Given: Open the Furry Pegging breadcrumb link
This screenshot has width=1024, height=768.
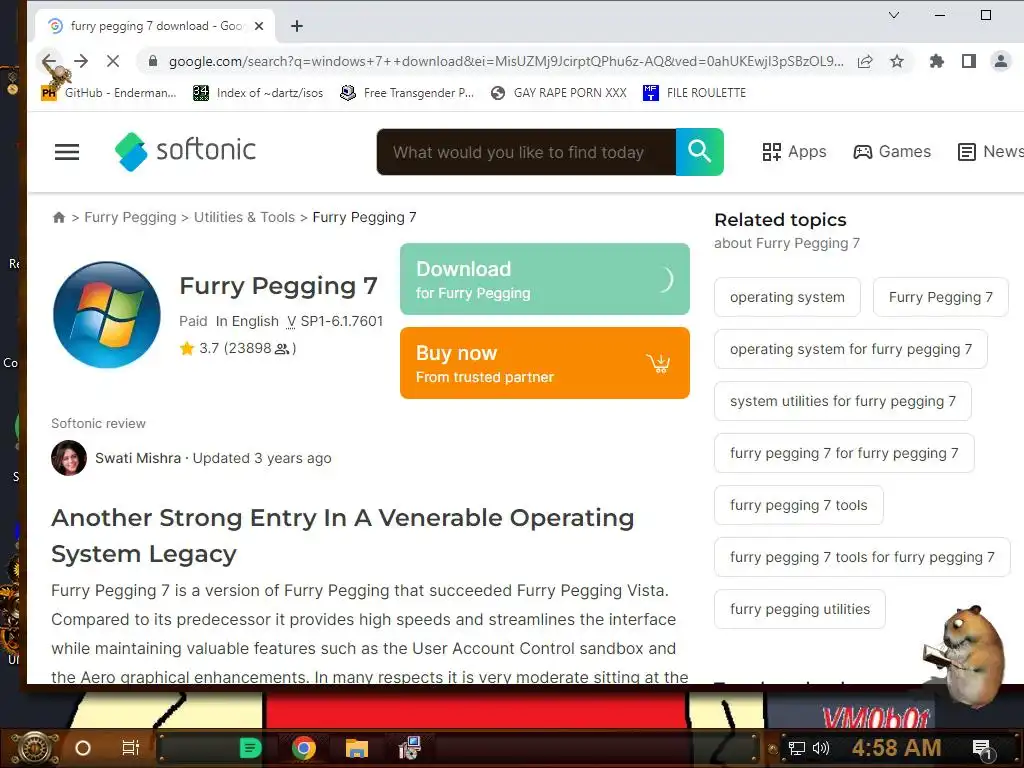Looking at the screenshot, I should [x=130, y=217].
